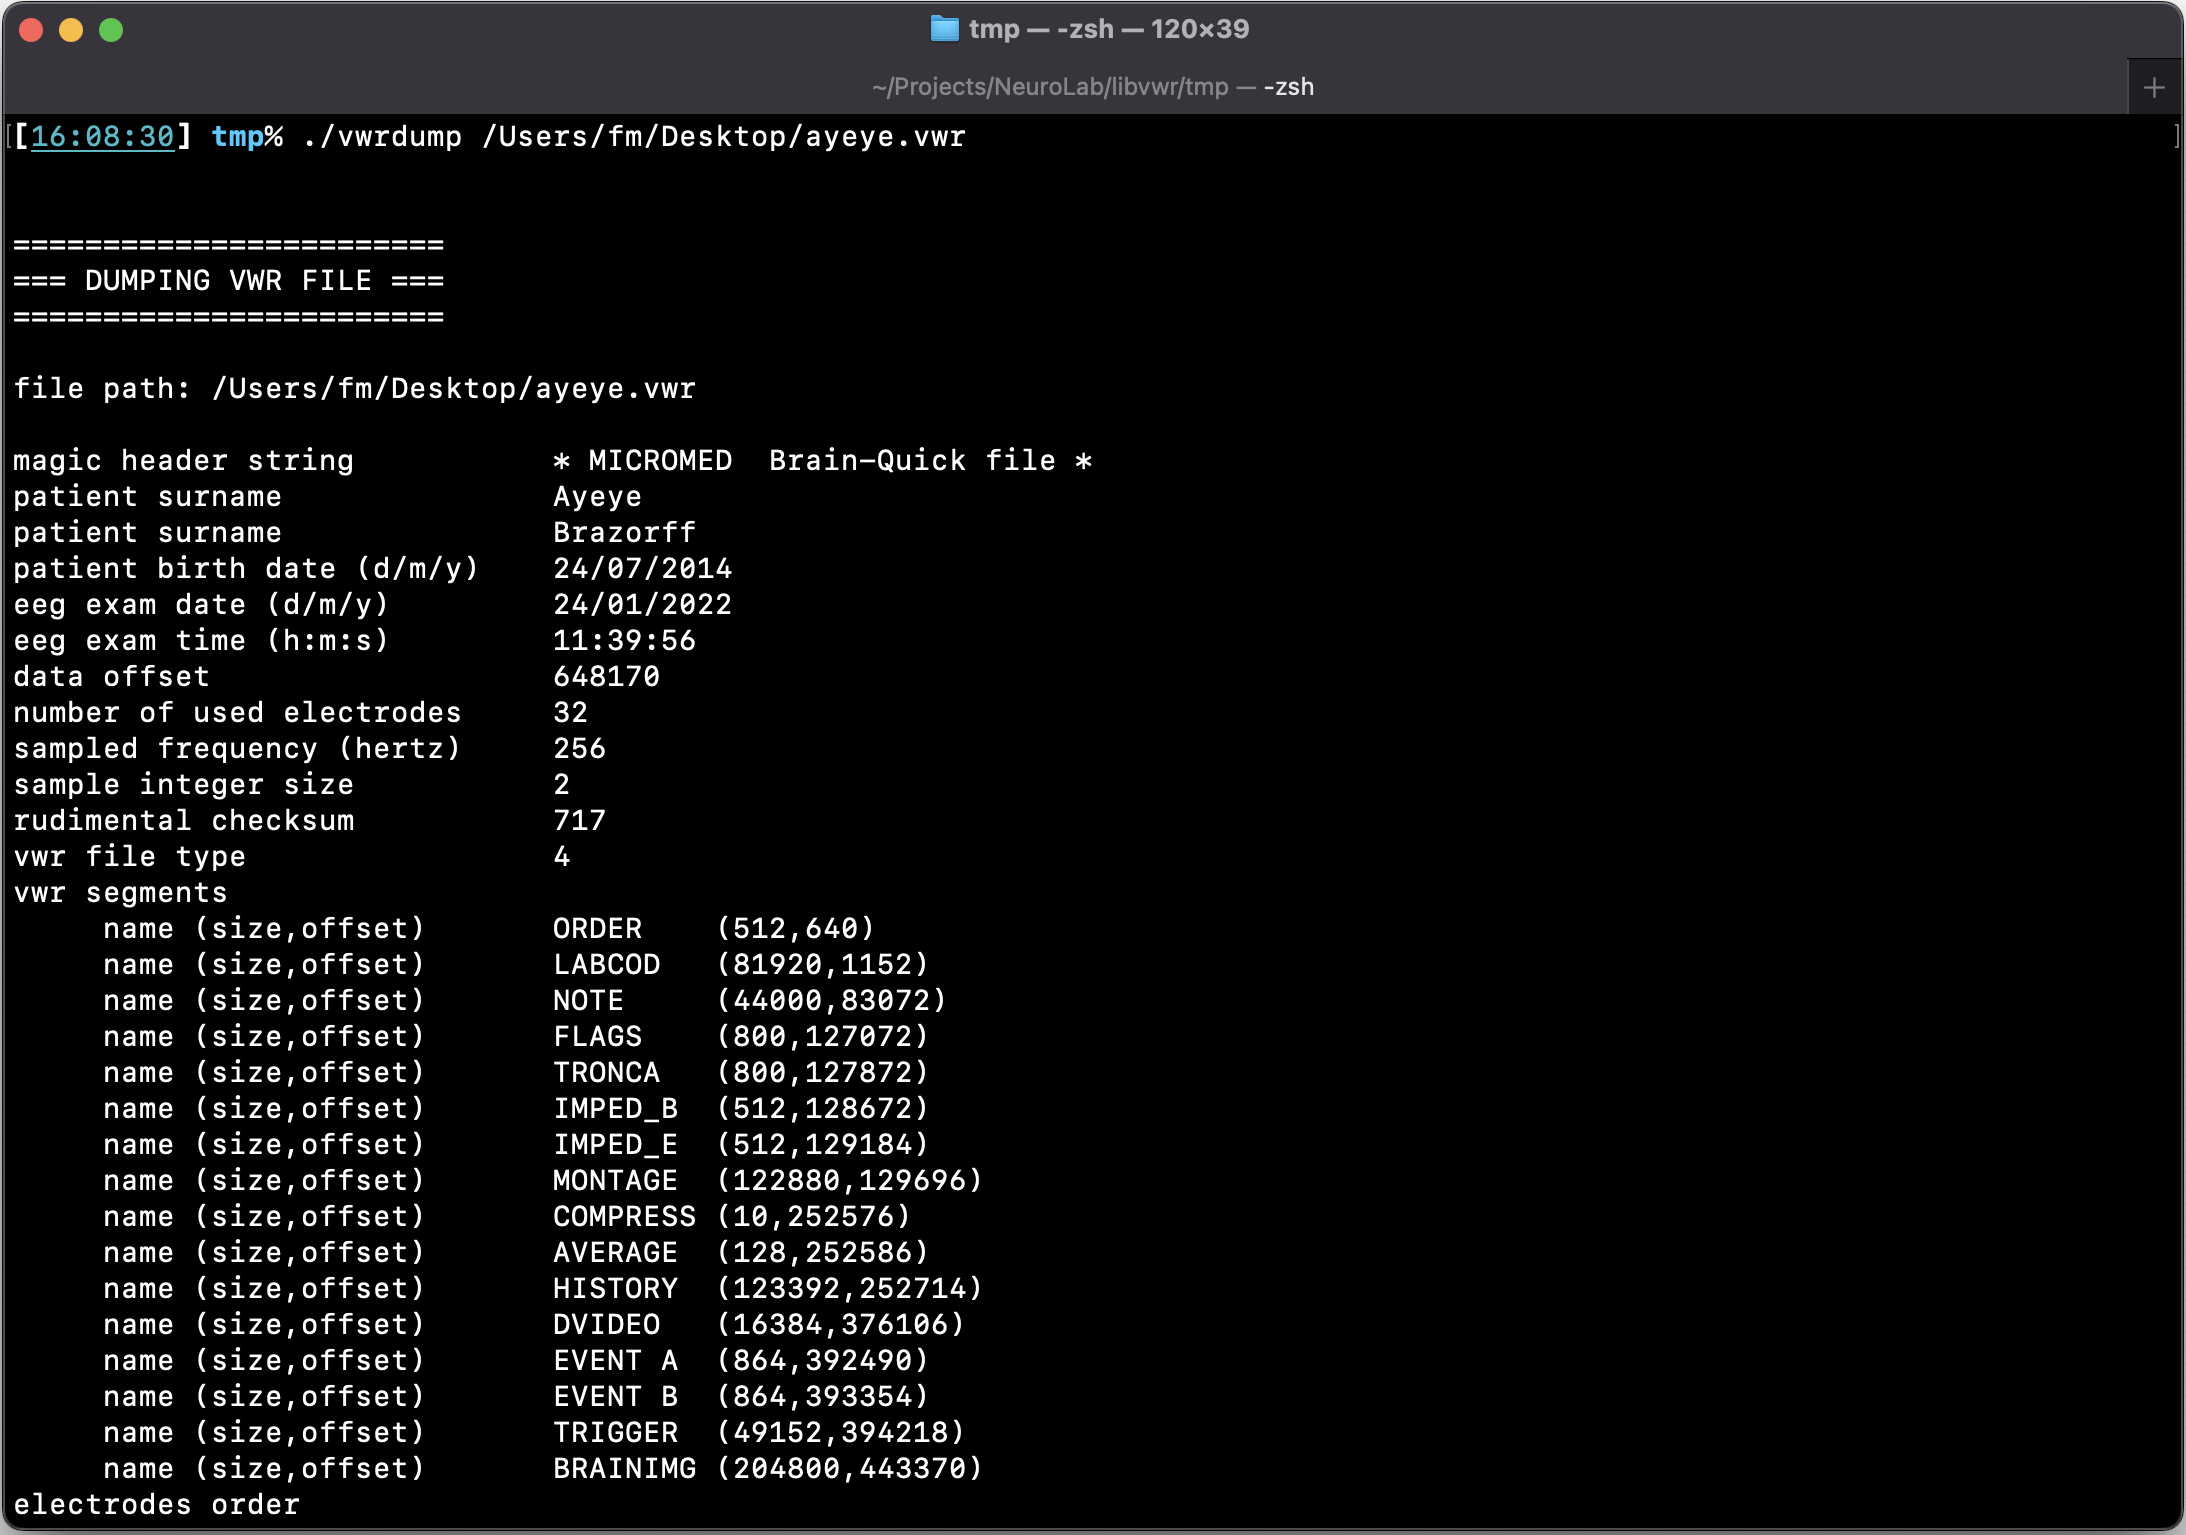Click the blue tmp prompt text
2186x1535 pixels.
[236, 137]
